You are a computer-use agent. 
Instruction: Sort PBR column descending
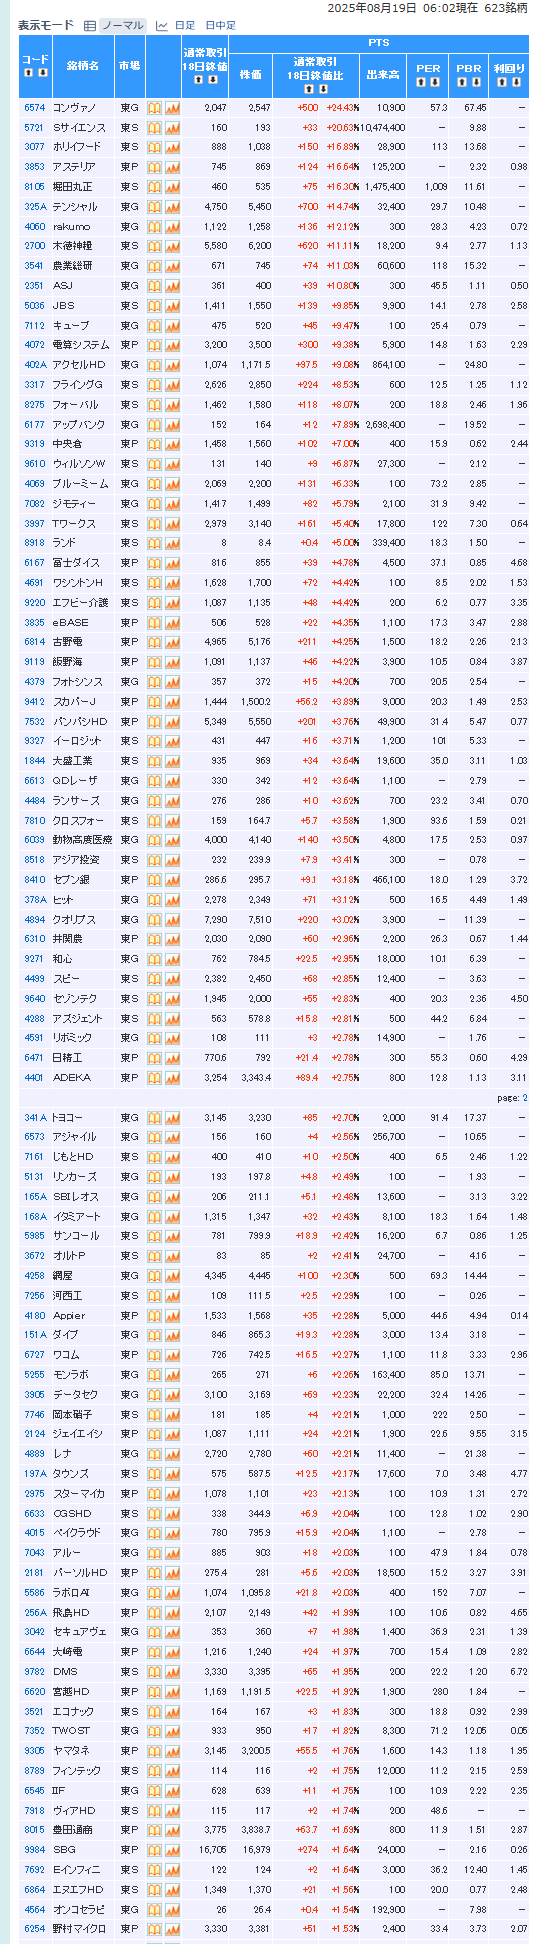click(x=476, y=81)
